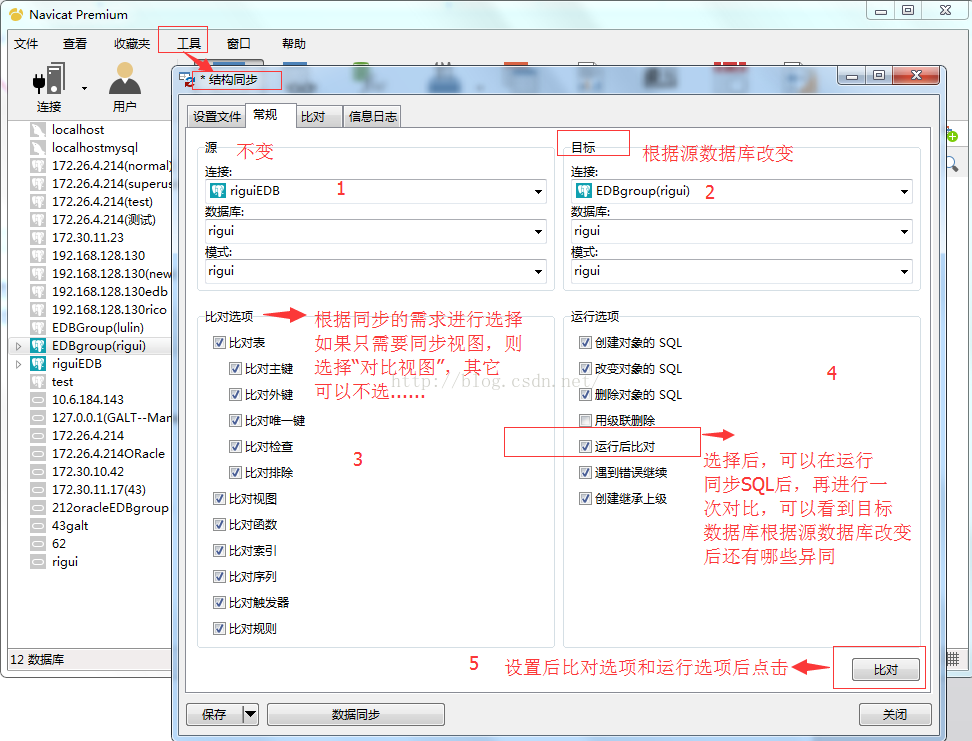Toggle 运行后比对 checkbox
This screenshot has width=972, height=741.
585,446
